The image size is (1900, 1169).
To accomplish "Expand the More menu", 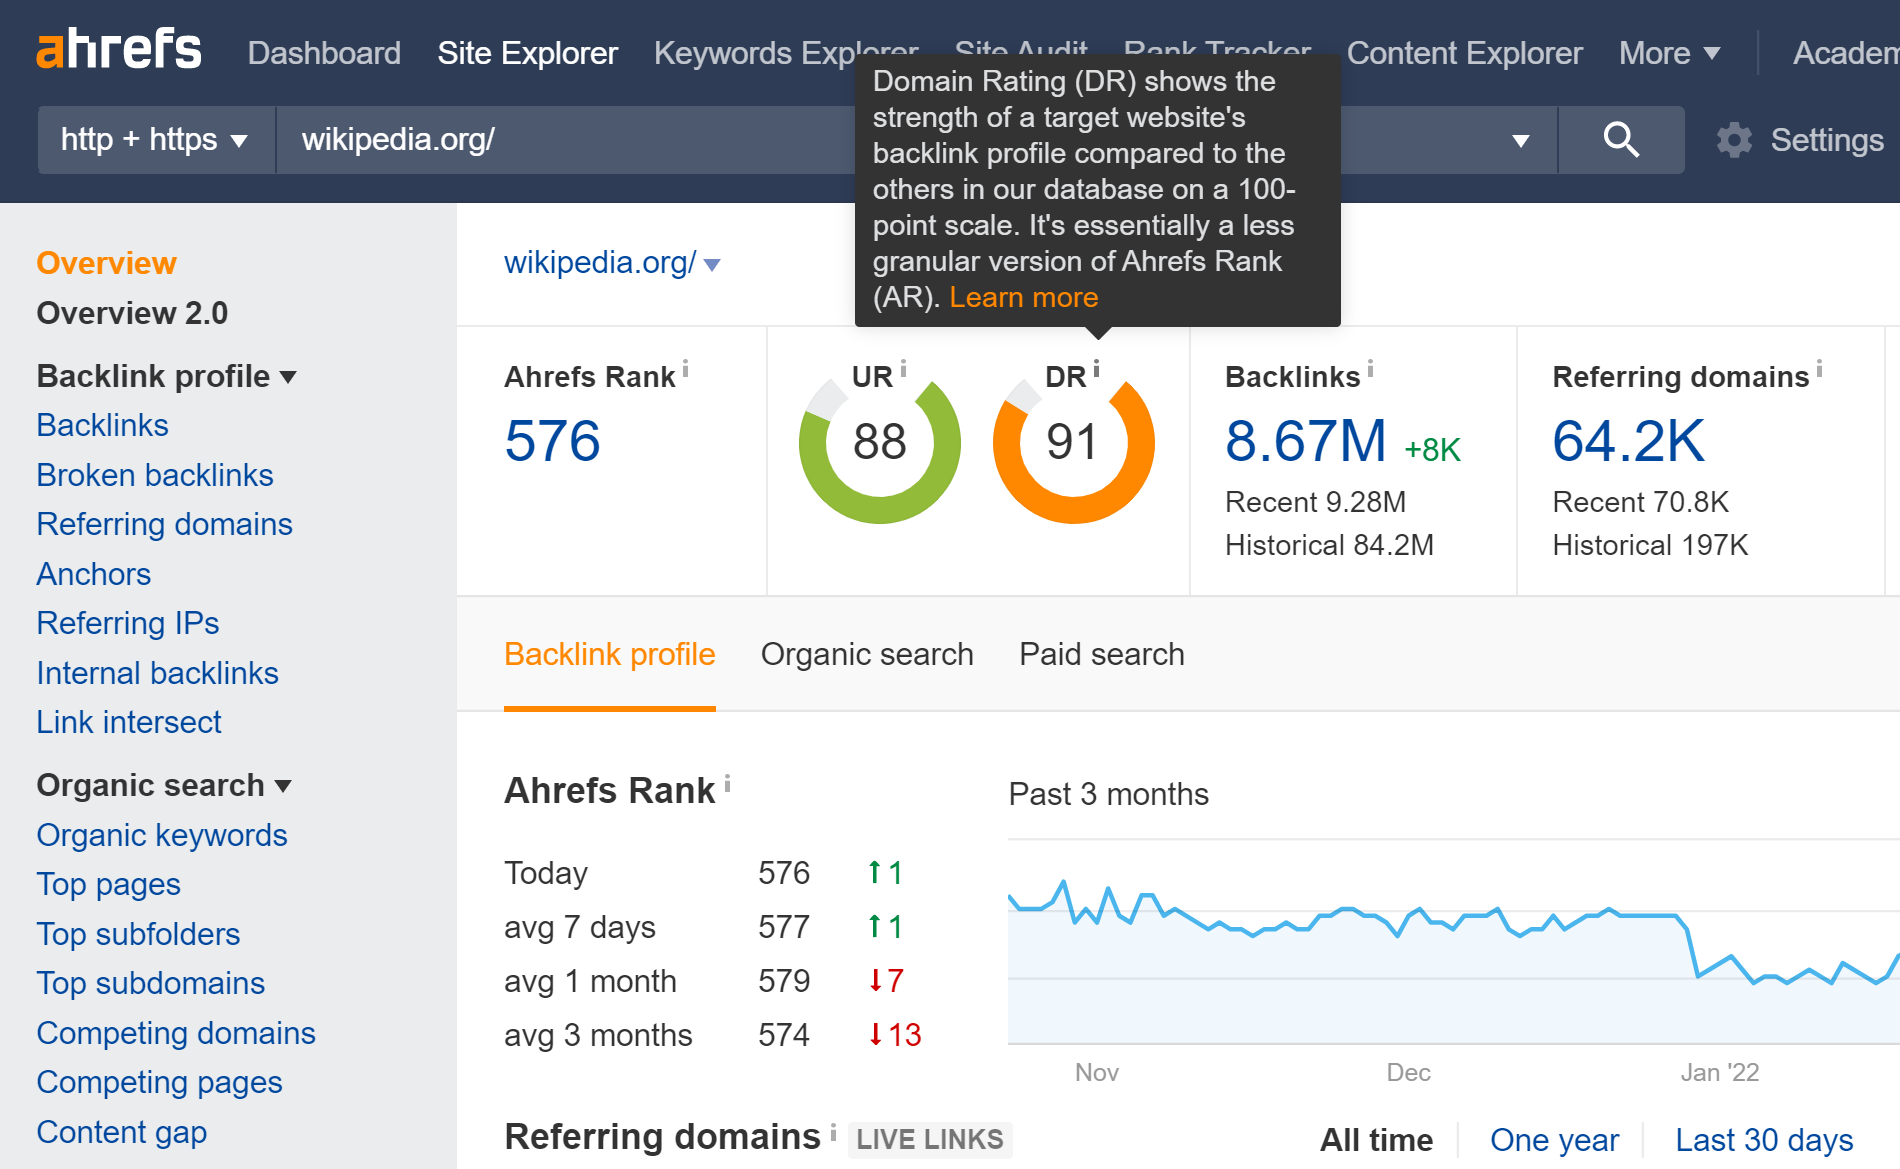I will pyautogui.click(x=1669, y=53).
